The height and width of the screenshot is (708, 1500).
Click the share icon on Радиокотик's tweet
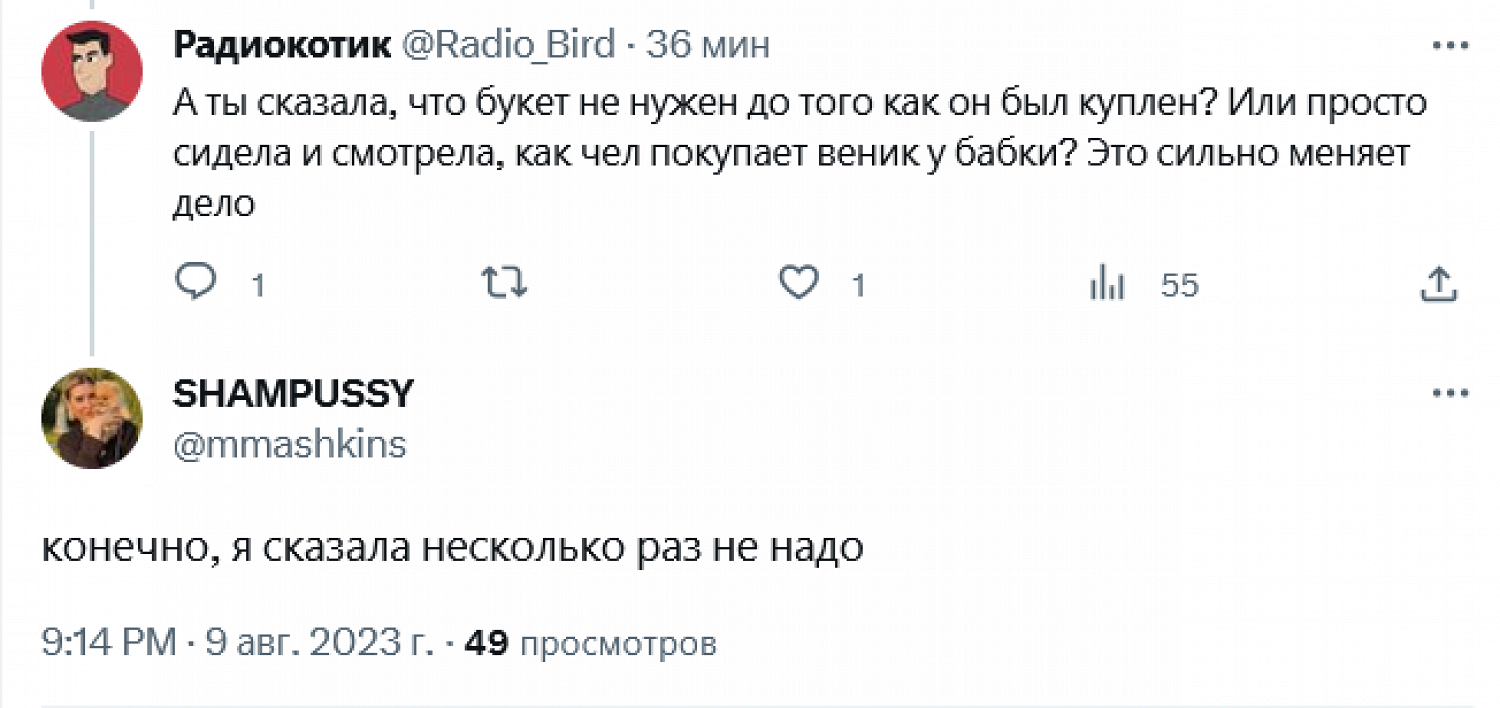pos(1438,285)
